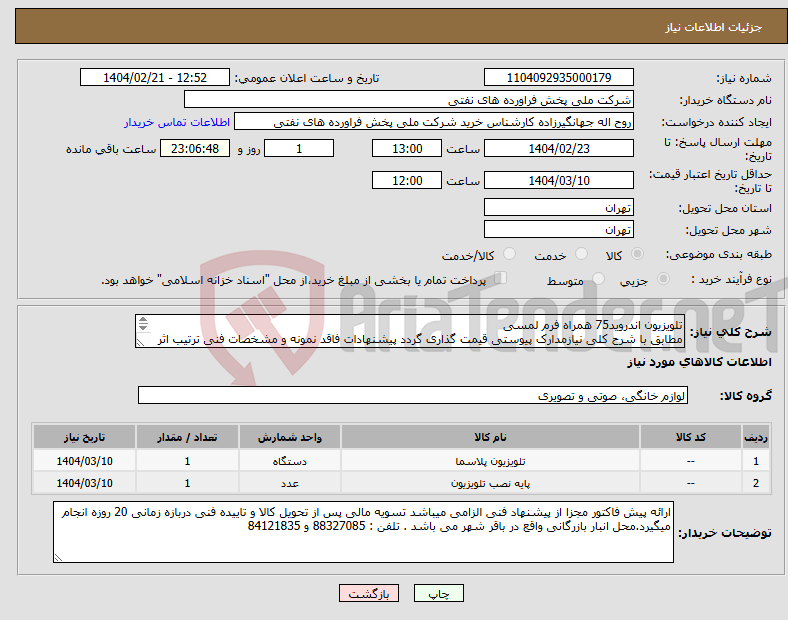This screenshot has width=788, height=620.
Task: Click the price validity time 12:00
Action: (x=407, y=180)
